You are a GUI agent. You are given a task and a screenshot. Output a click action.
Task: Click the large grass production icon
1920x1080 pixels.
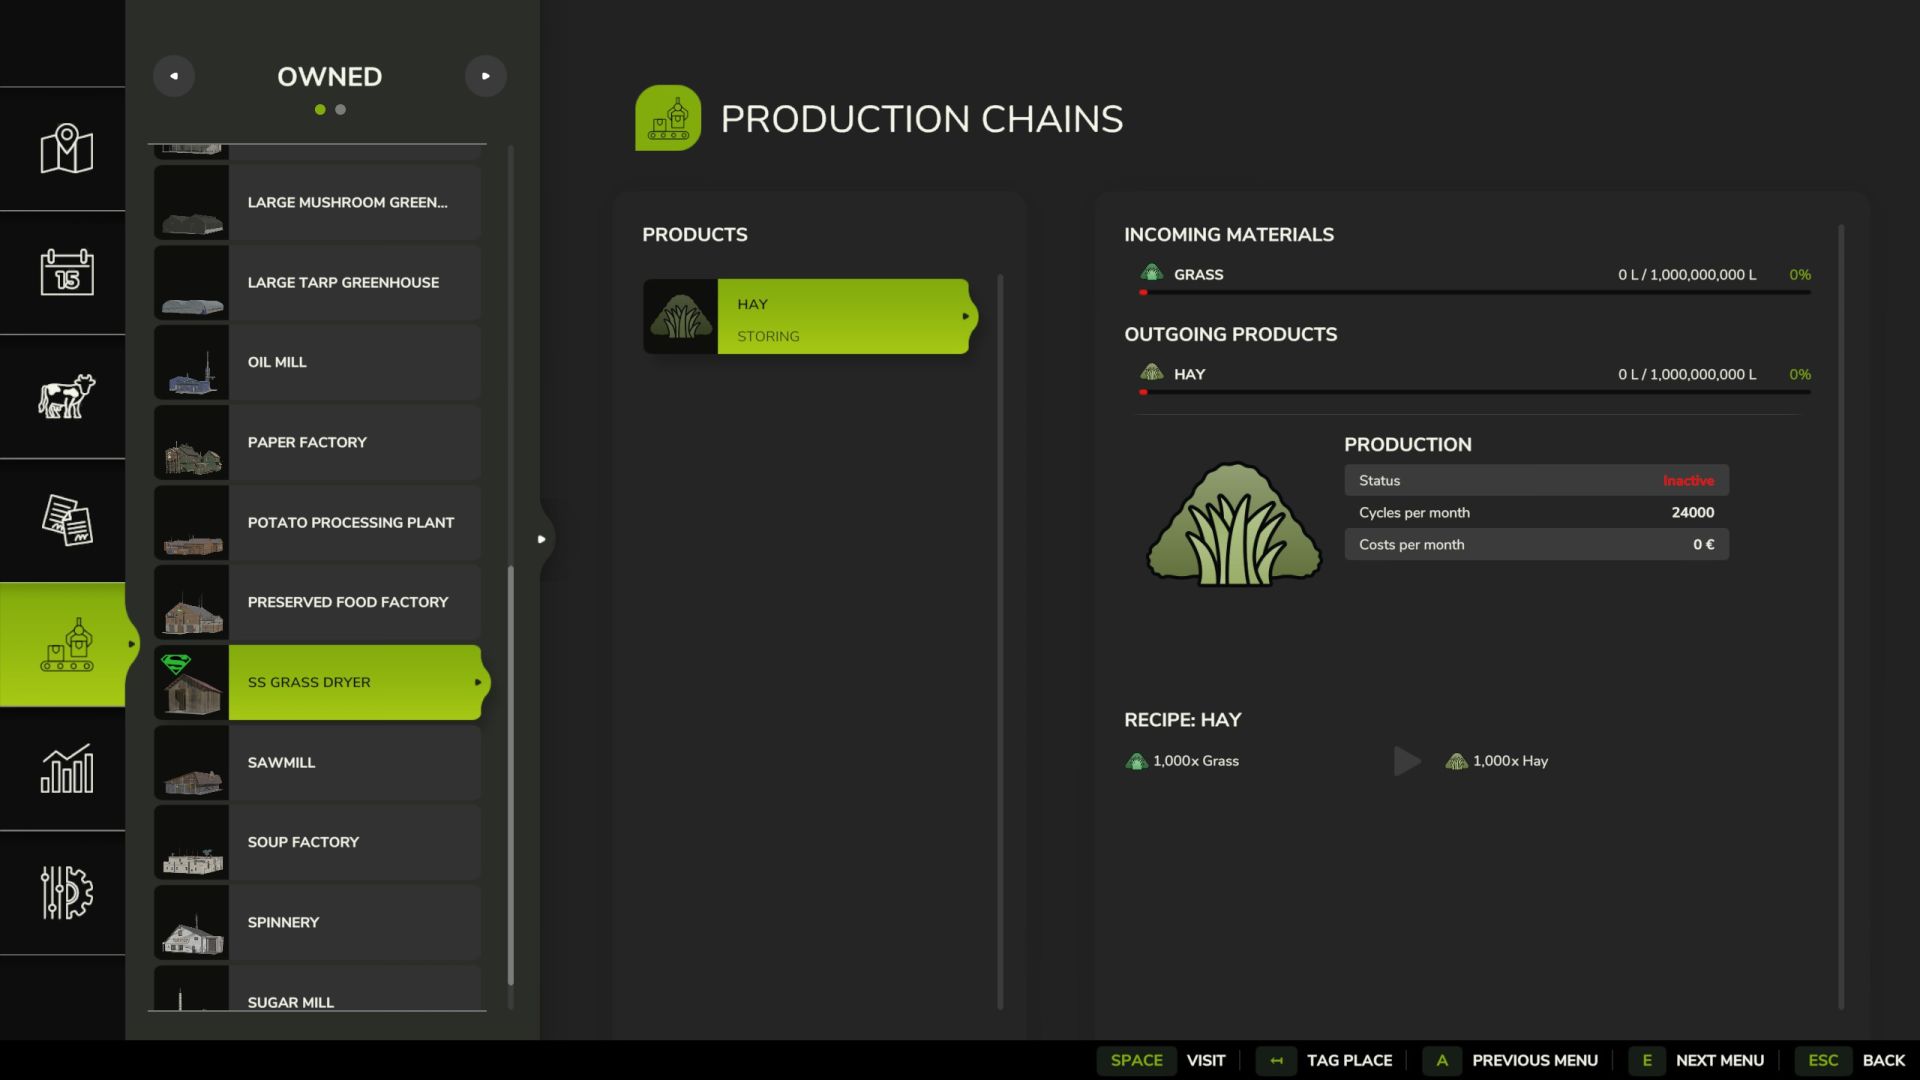click(x=1233, y=525)
